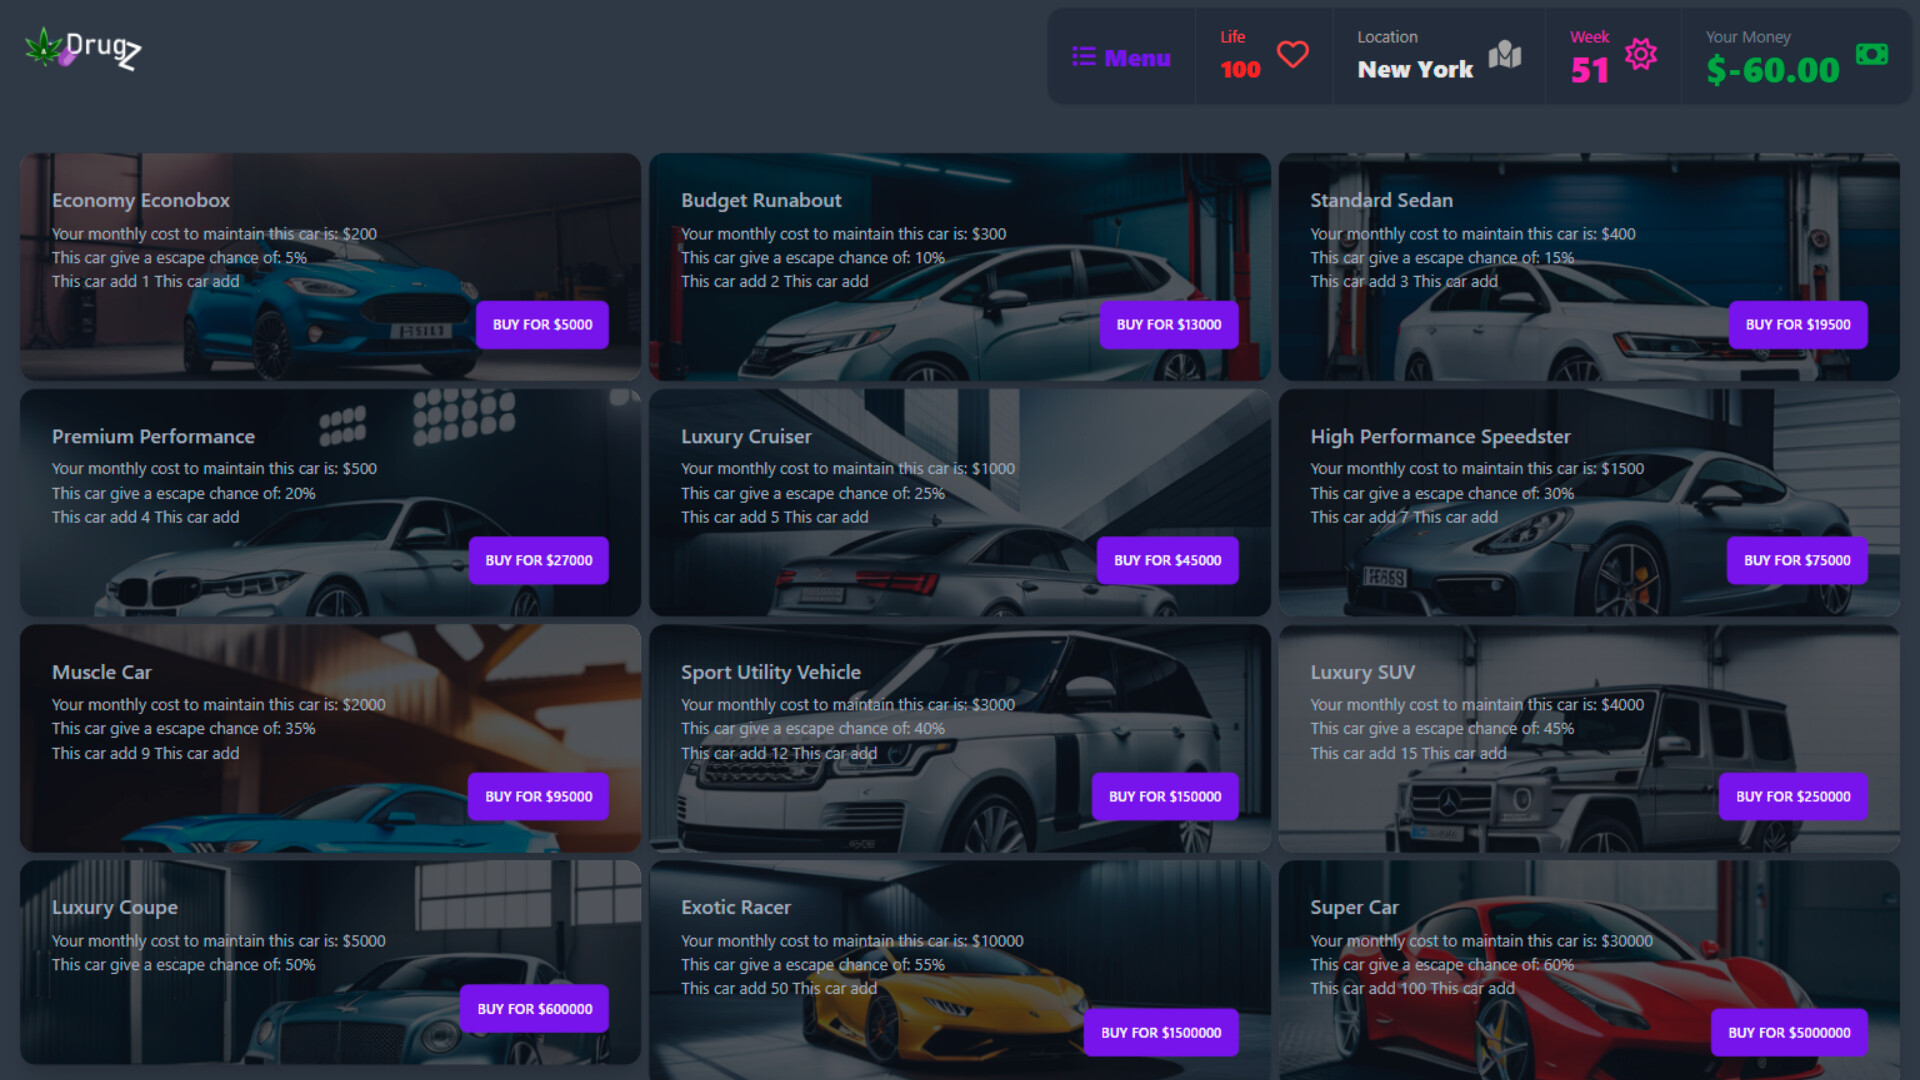Buy the Super Car for $5000000
The width and height of the screenshot is (1920, 1080).
[1789, 1032]
